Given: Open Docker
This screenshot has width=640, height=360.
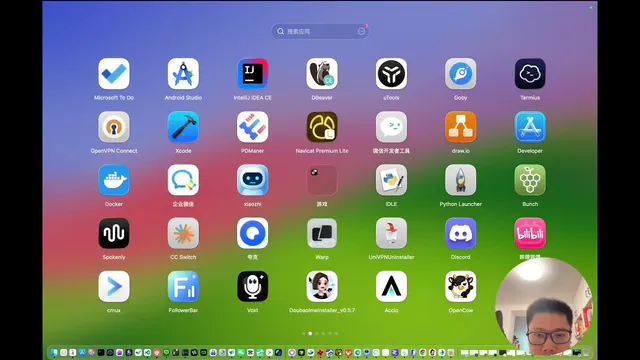Looking at the screenshot, I should pyautogui.click(x=114, y=180).
